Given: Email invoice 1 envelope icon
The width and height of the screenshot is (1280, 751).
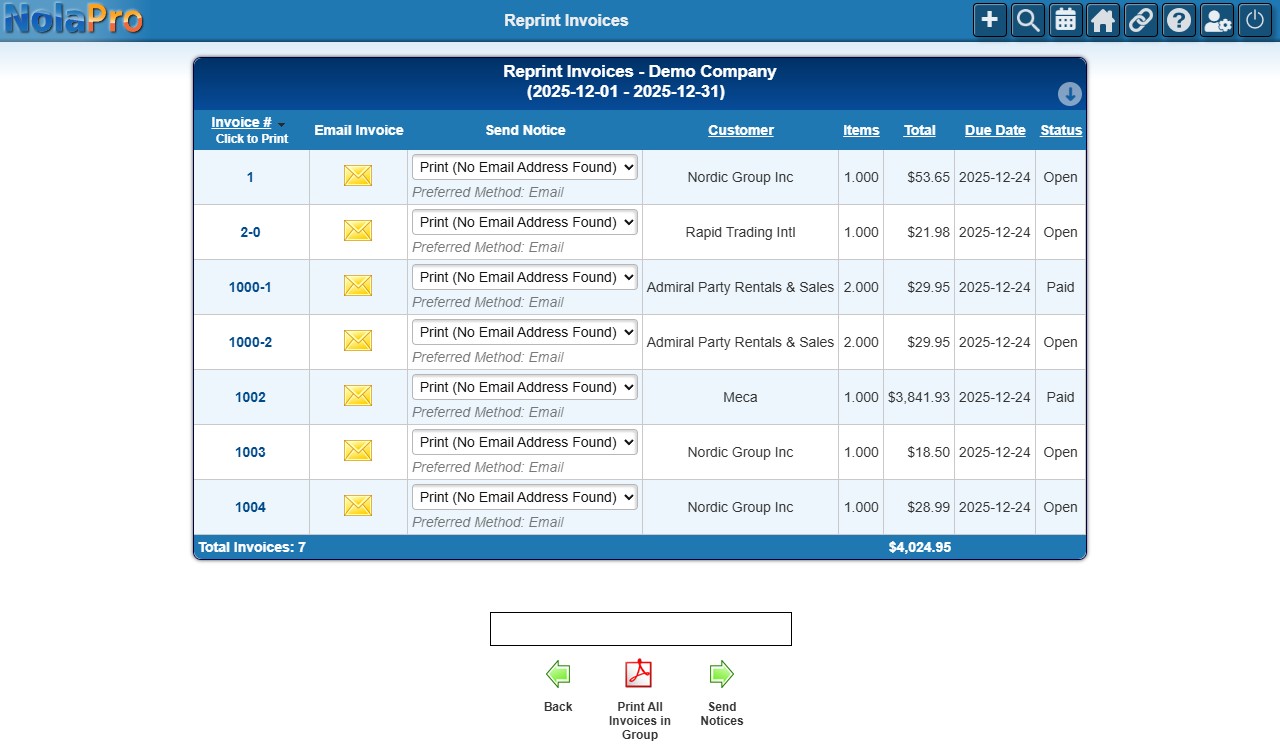Looking at the screenshot, I should point(358,176).
